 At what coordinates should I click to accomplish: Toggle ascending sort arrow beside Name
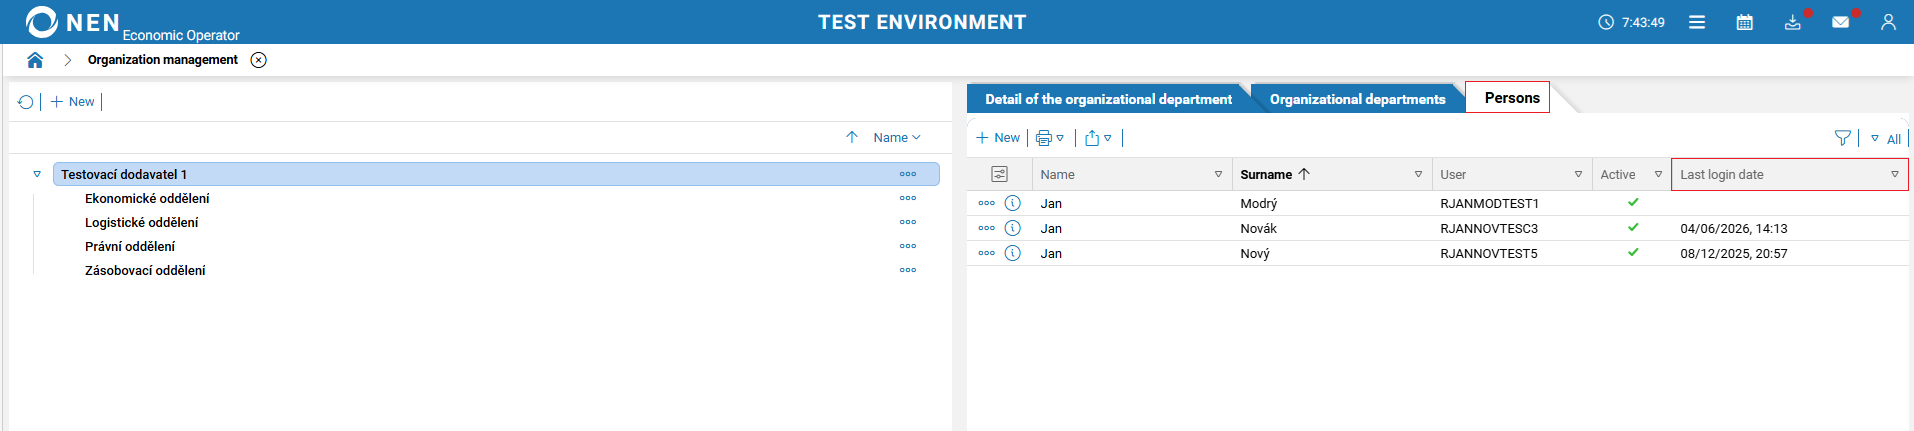point(852,137)
